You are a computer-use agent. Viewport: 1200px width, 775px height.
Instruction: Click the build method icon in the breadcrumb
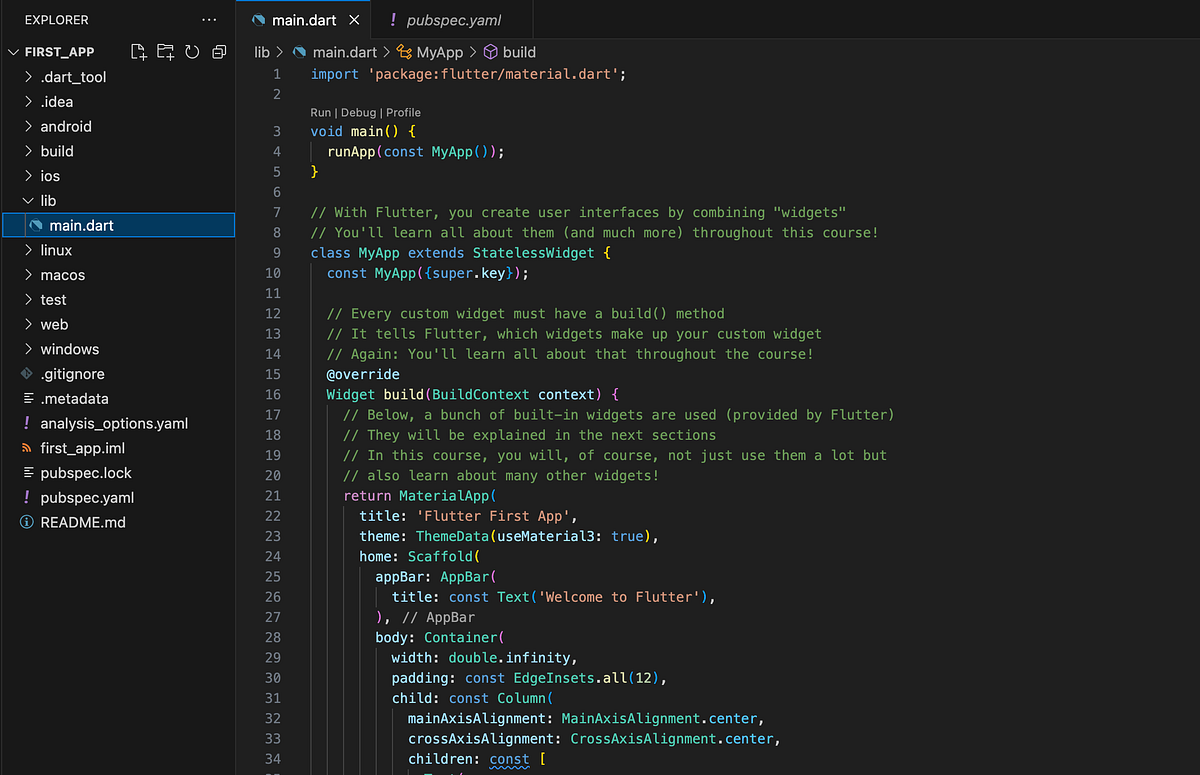pyautogui.click(x=490, y=52)
